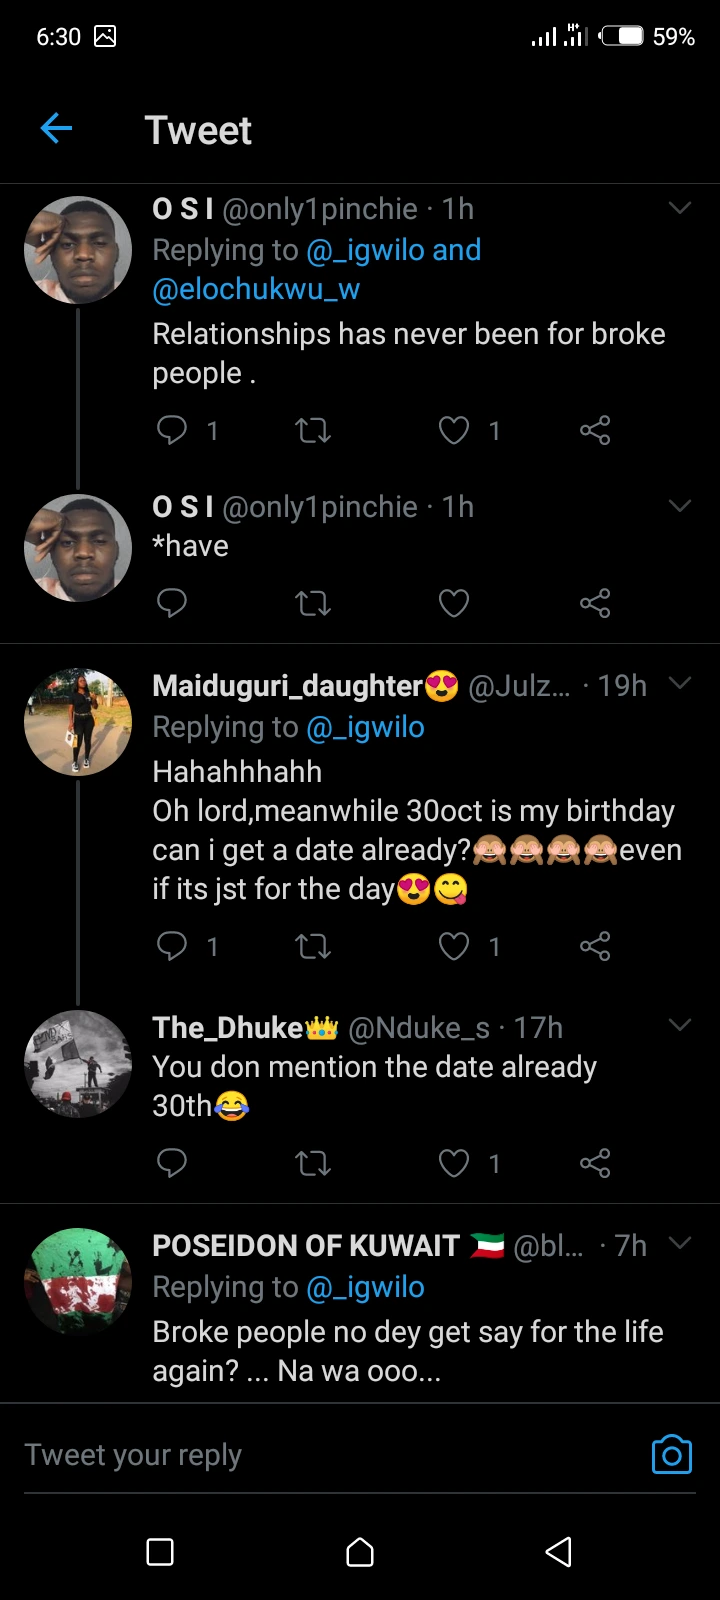Open camera icon in reply bar

[671, 1455]
